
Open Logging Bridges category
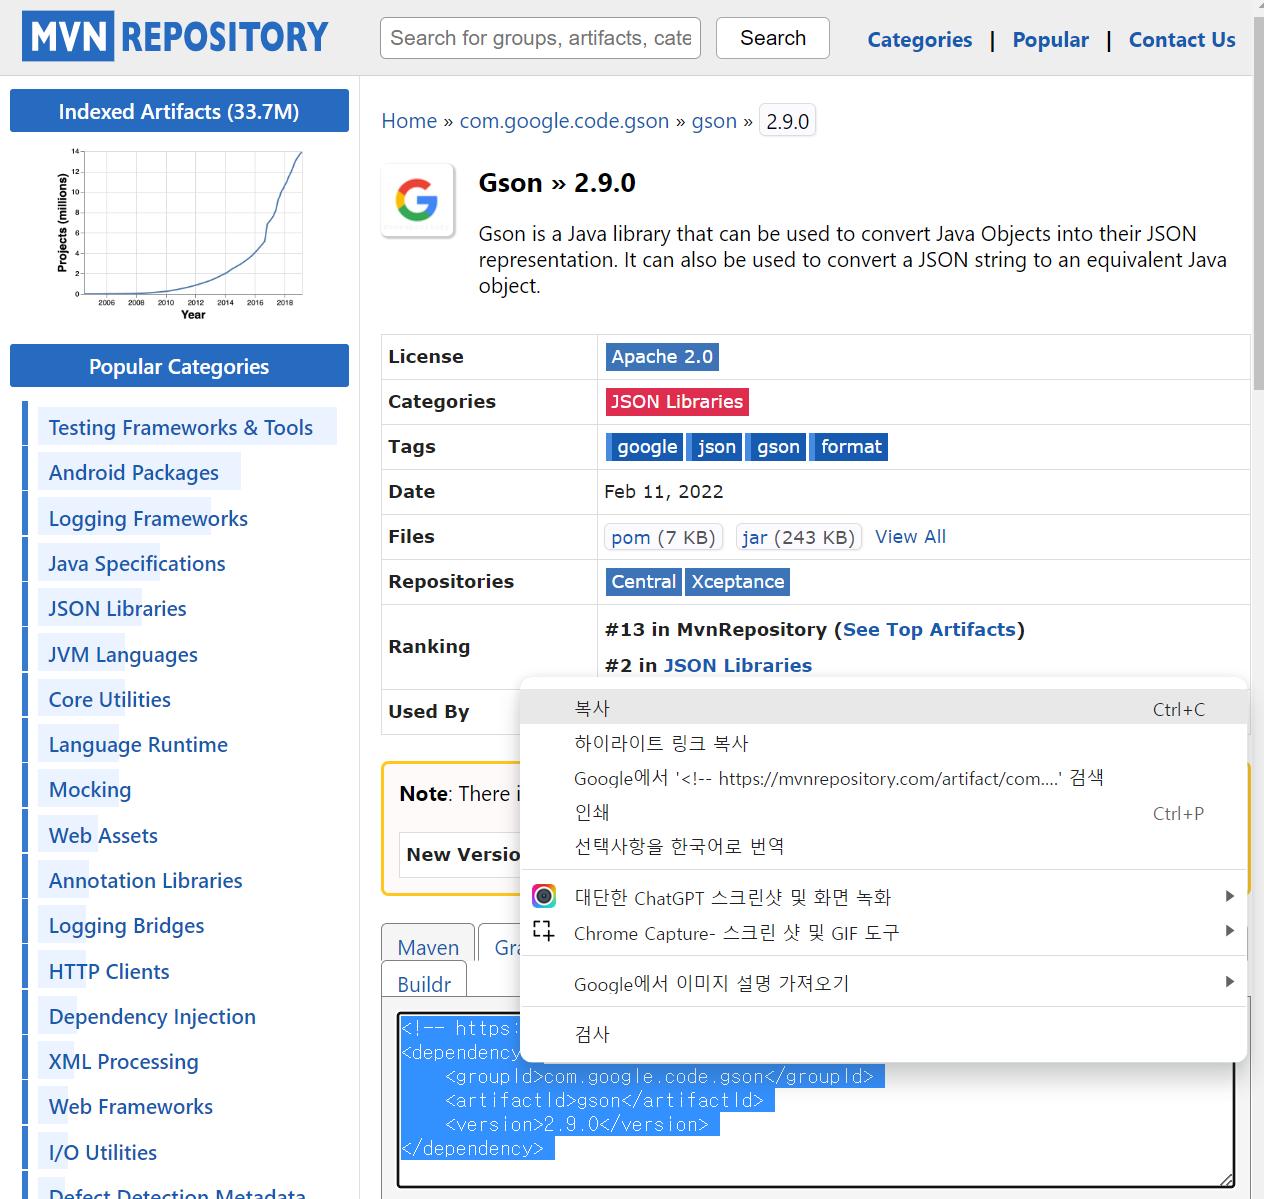(x=126, y=926)
